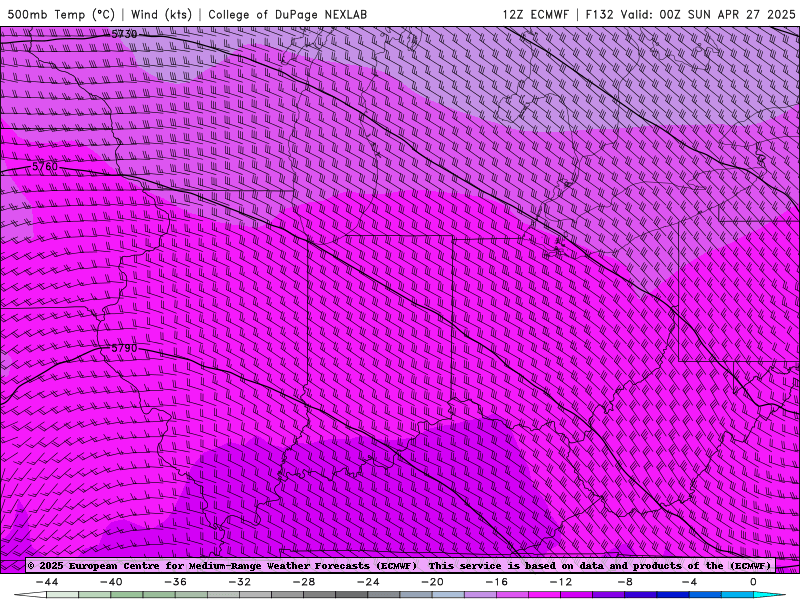The width and height of the screenshot is (800, 600).
Task: Click the "Wind (kts)" header label
Action: pyautogui.click(x=161, y=14)
